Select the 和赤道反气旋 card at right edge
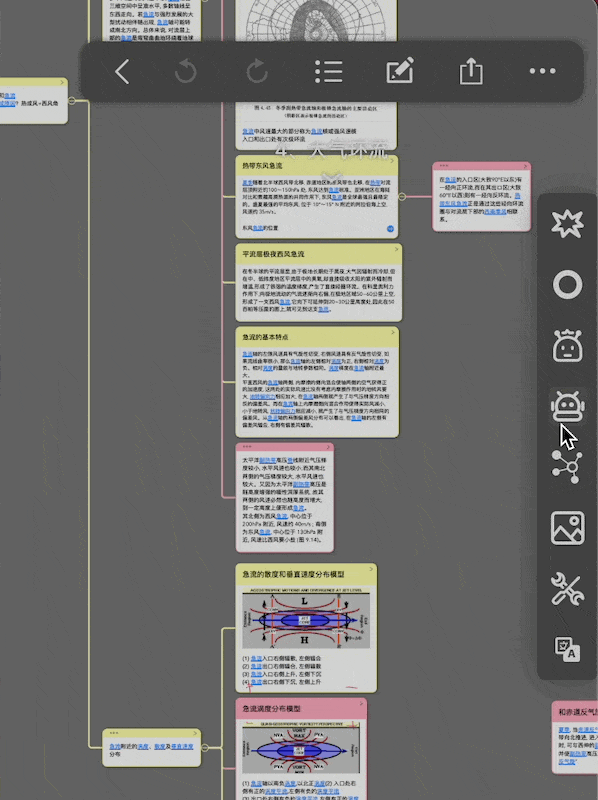 (575, 738)
